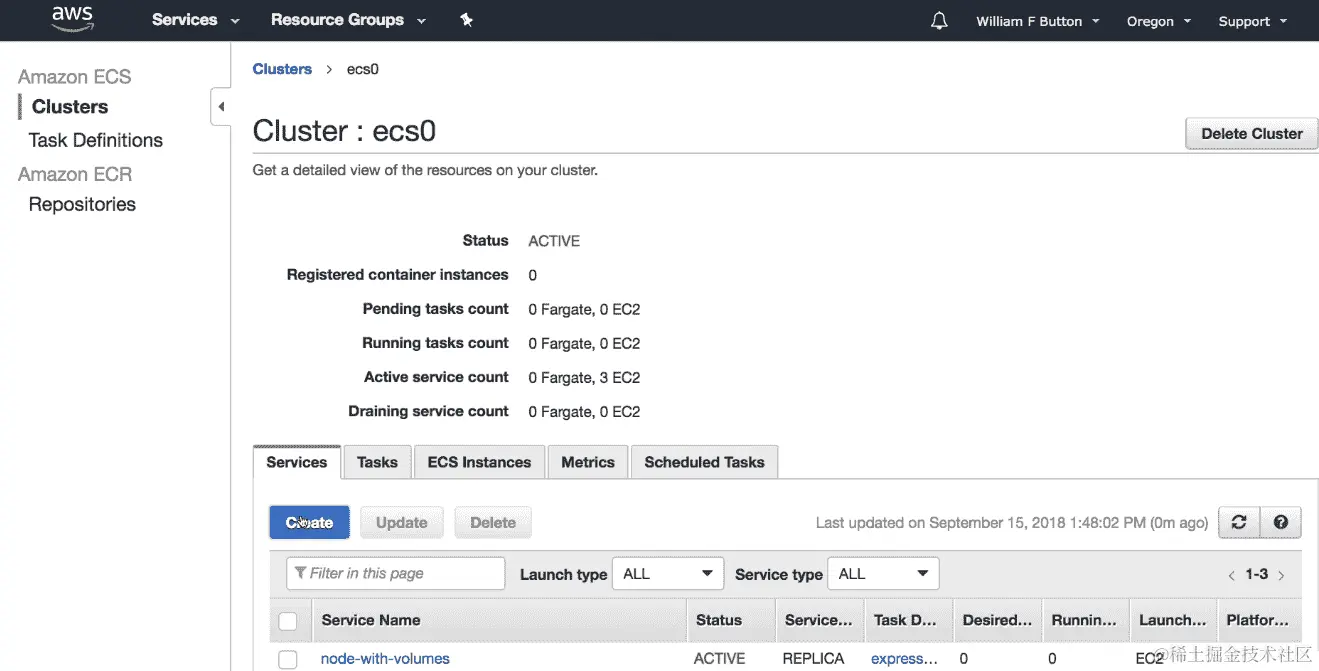Open the Oregon region selector

tap(1158, 21)
